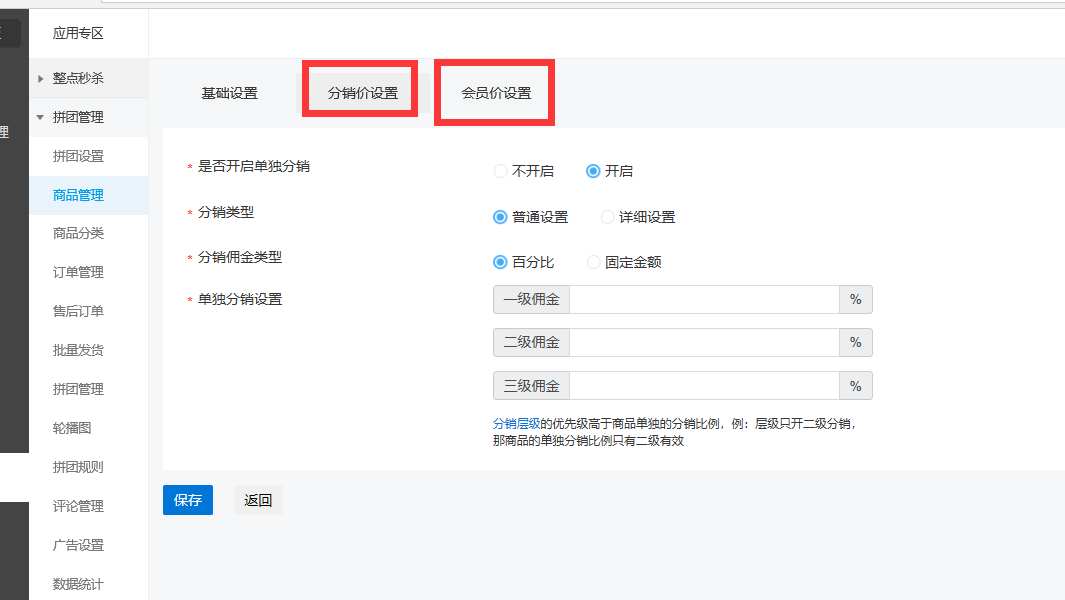Open the 会员价设置 tab
The height and width of the screenshot is (600, 1065).
[496, 93]
